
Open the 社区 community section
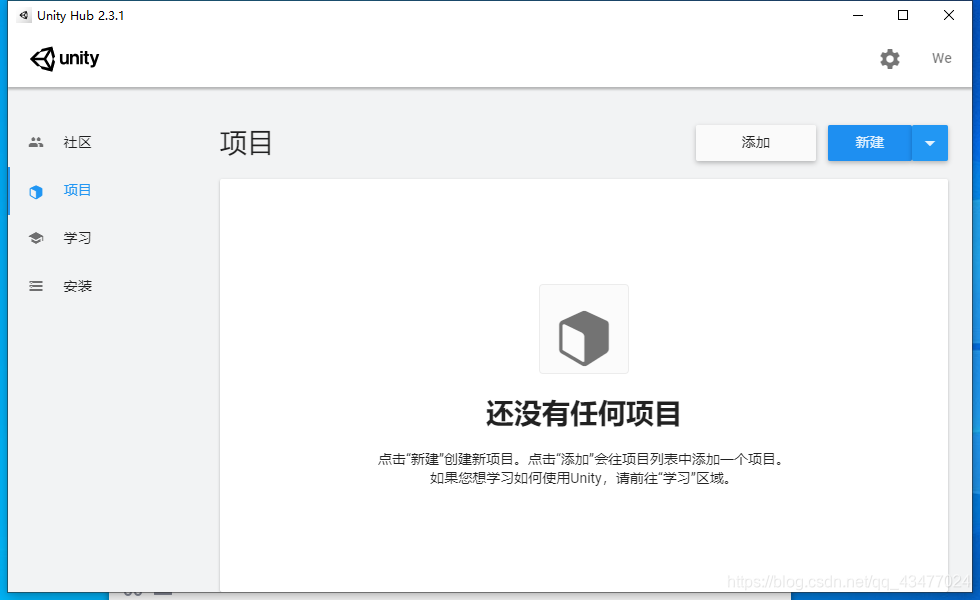pyautogui.click(x=78, y=142)
